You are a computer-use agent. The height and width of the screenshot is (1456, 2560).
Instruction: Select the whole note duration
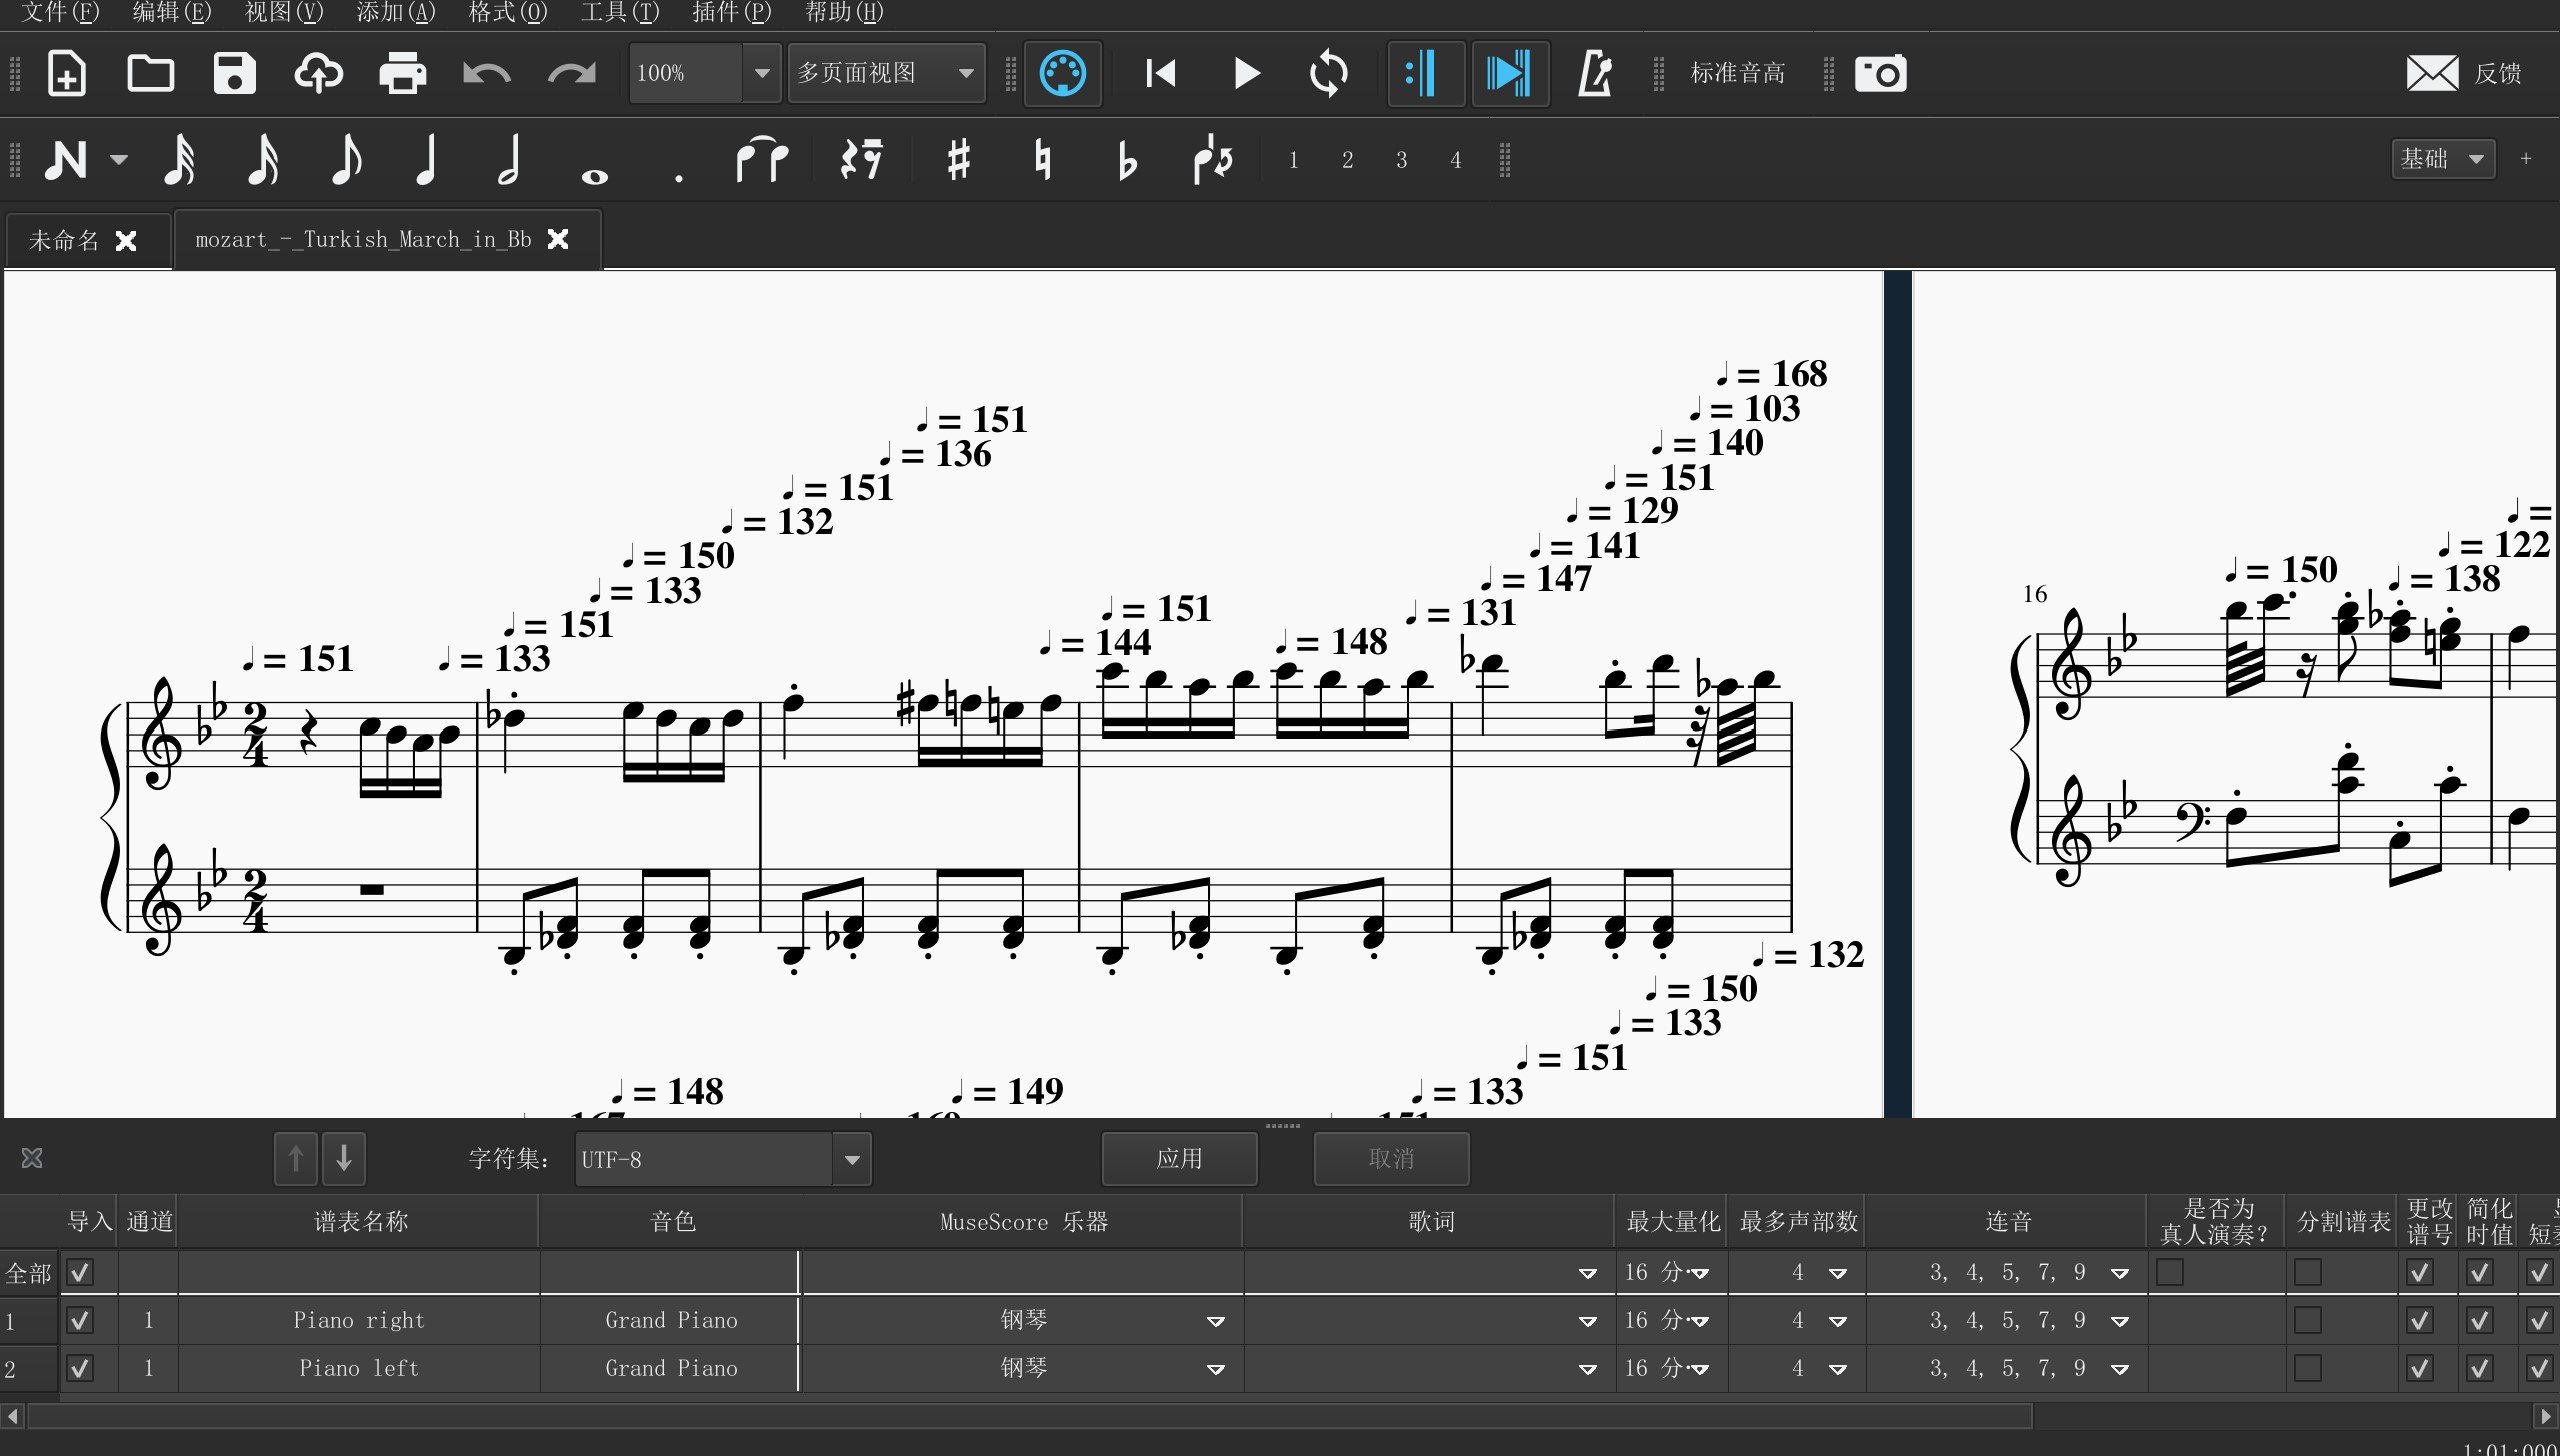(595, 176)
